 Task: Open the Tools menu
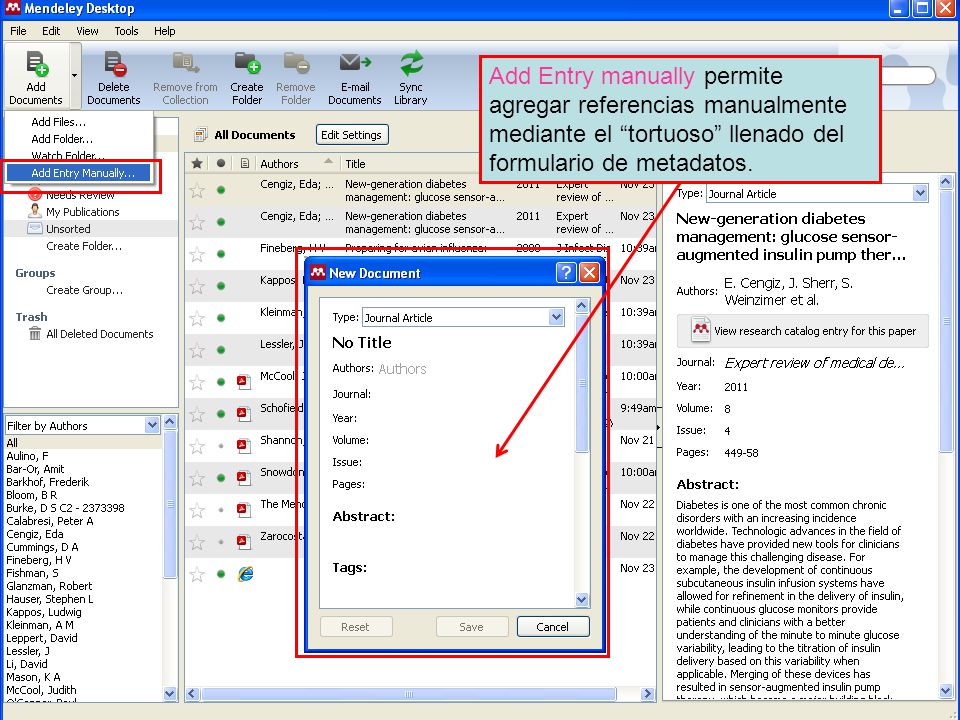(x=126, y=31)
